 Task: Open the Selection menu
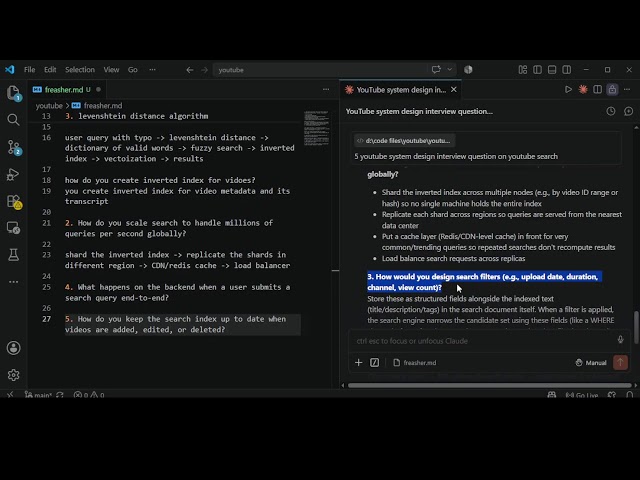click(80, 70)
